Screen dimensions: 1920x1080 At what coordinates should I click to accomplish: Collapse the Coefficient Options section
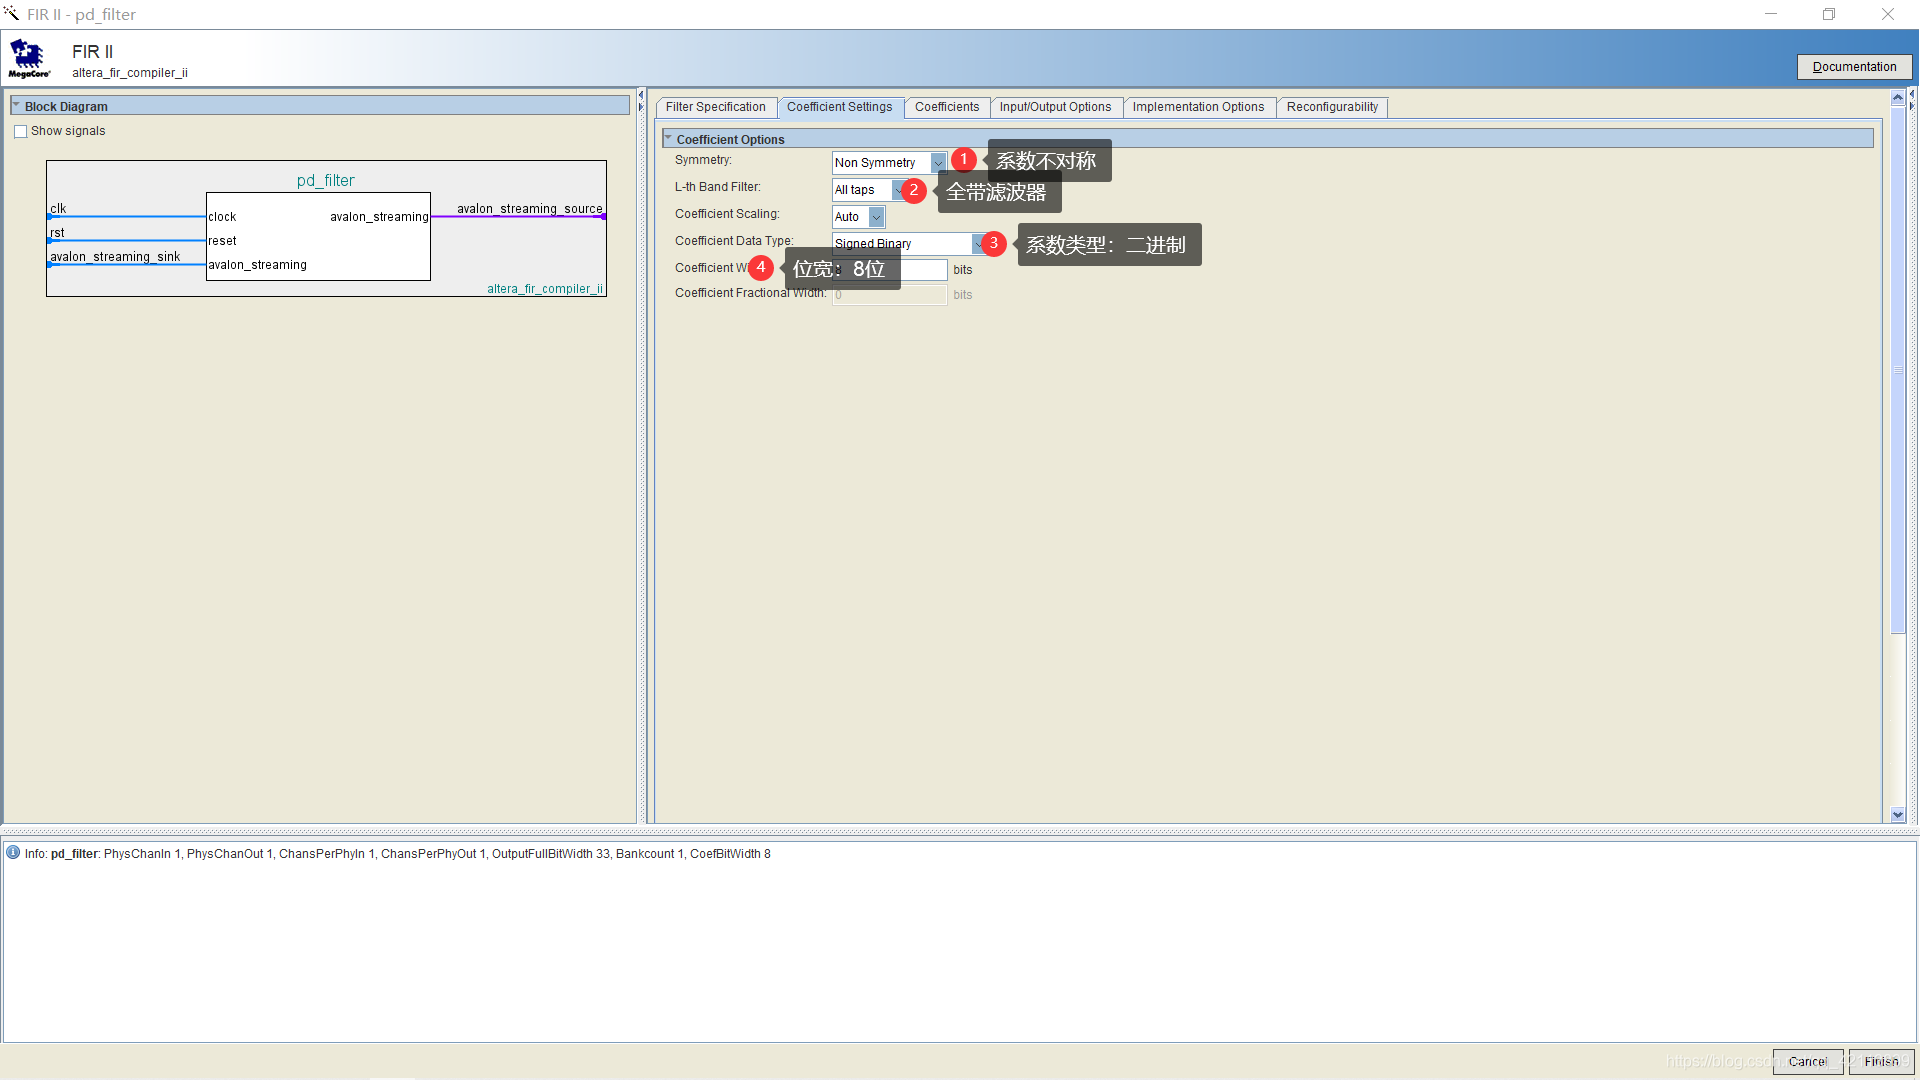click(x=668, y=139)
